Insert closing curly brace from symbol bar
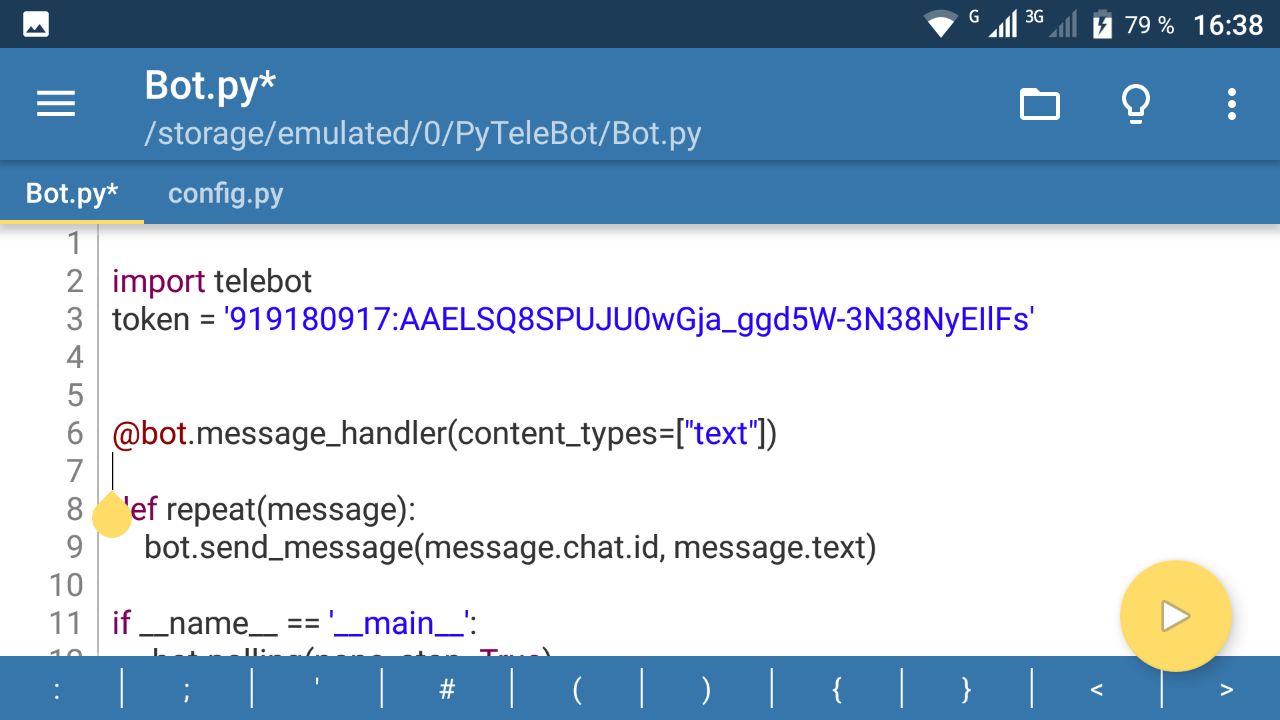The height and width of the screenshot is (720, 1280). coord(966,689)
